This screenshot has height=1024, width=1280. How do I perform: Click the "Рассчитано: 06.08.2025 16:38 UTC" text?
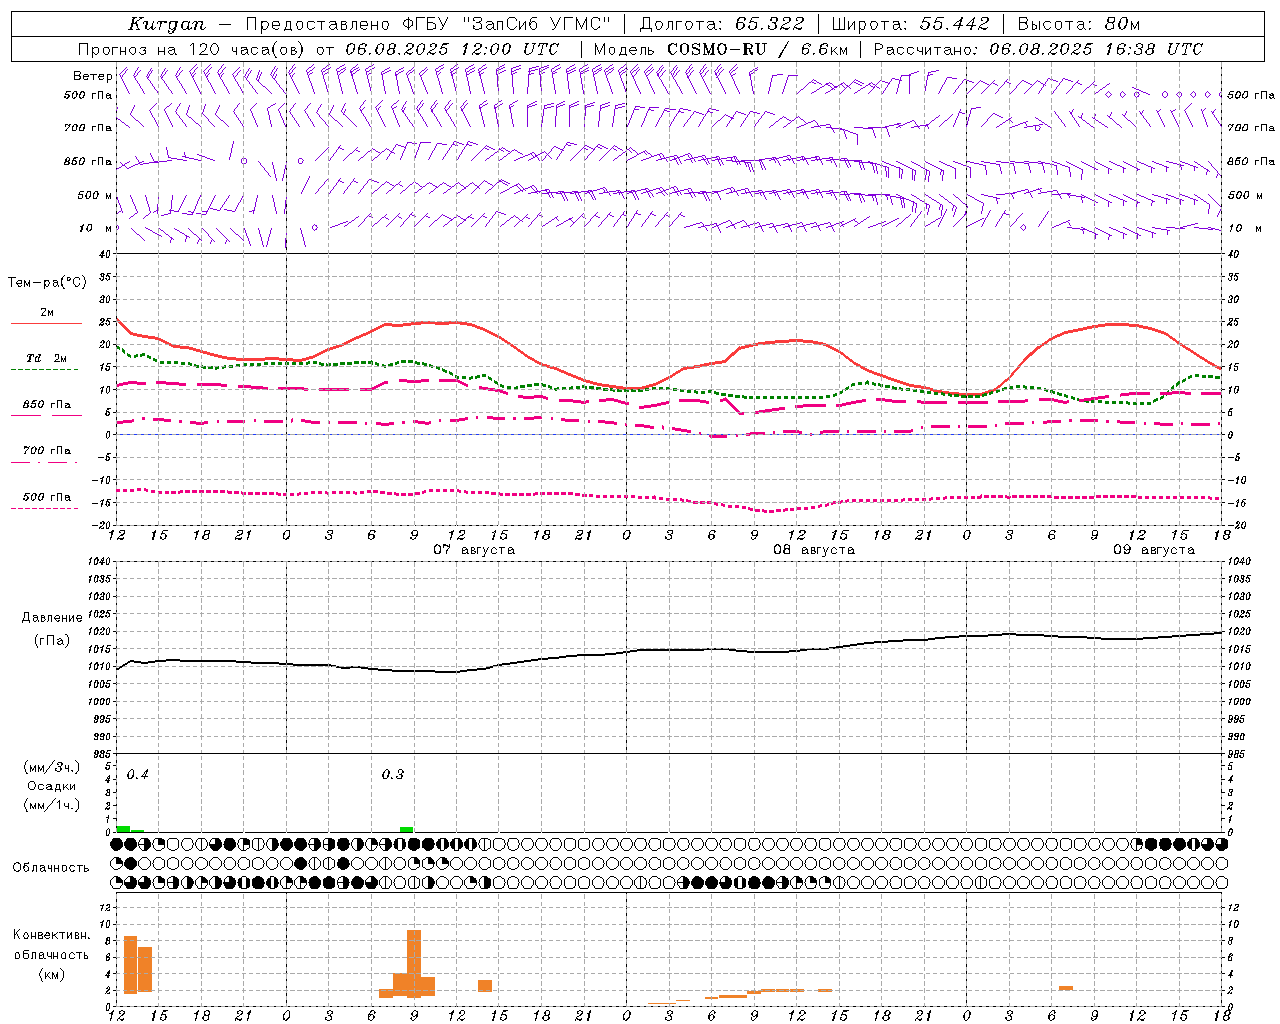tap(1038, 49)
